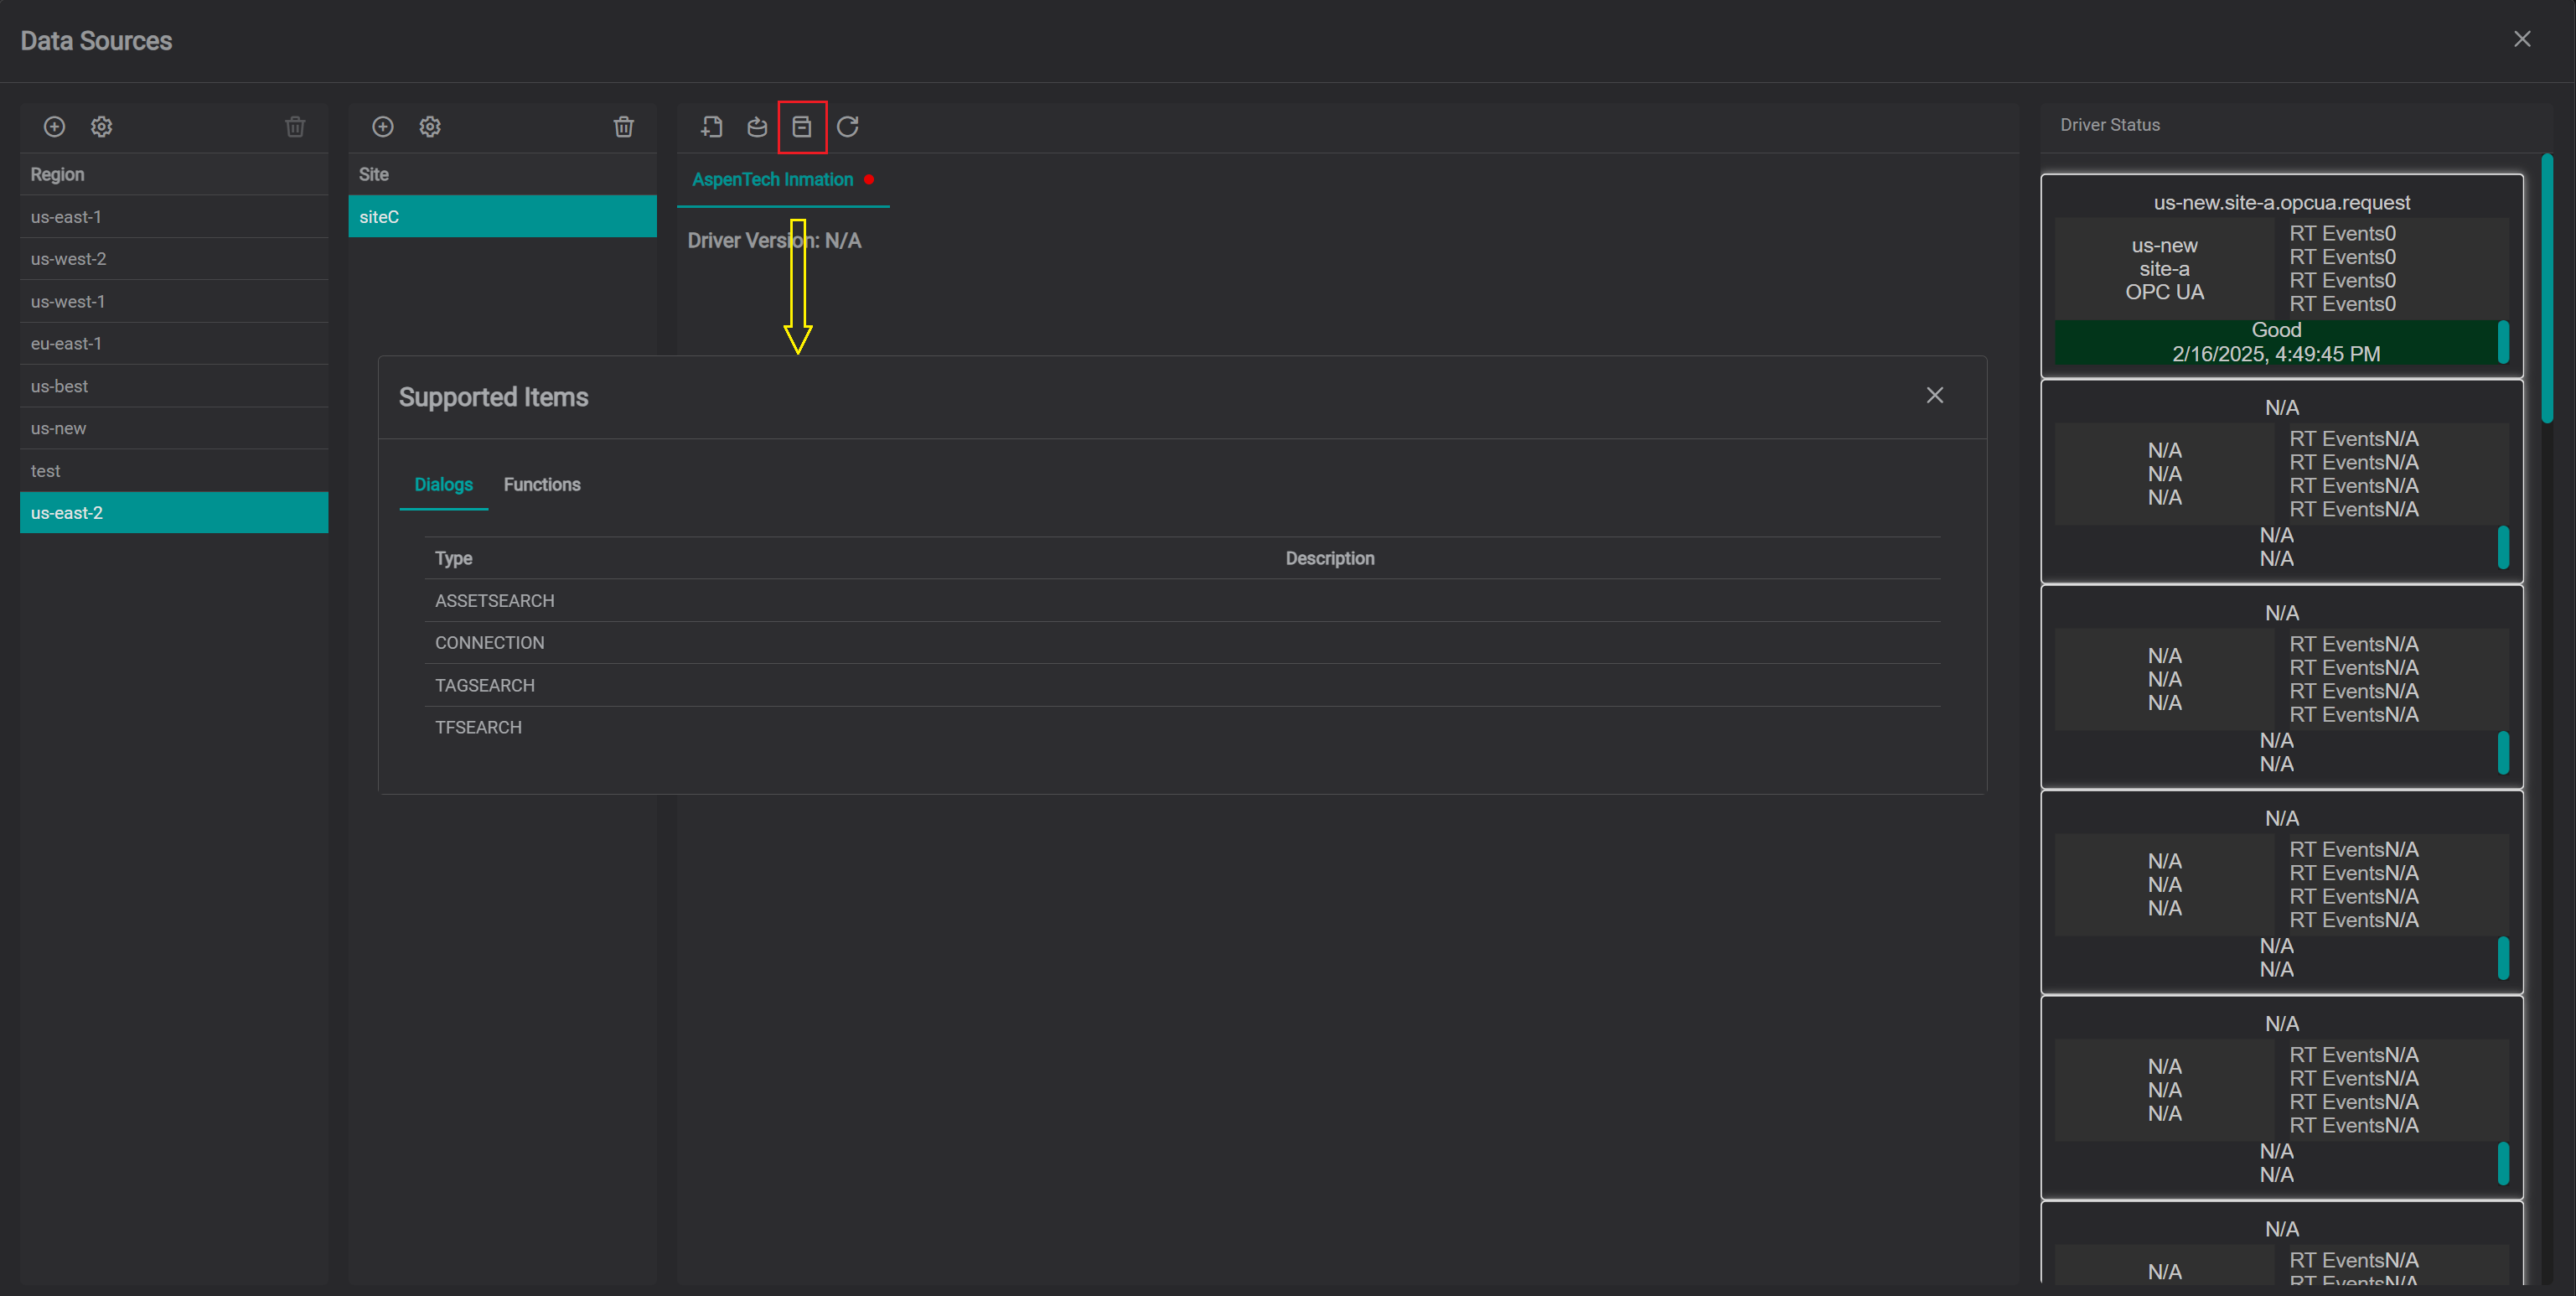
Task: Click the add driver file icon
Action: (x=711, y=127)
